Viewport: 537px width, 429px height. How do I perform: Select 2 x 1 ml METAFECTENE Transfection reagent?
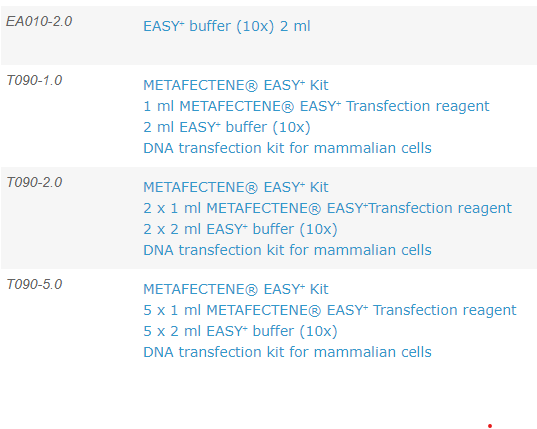click(x=327, y=209)
